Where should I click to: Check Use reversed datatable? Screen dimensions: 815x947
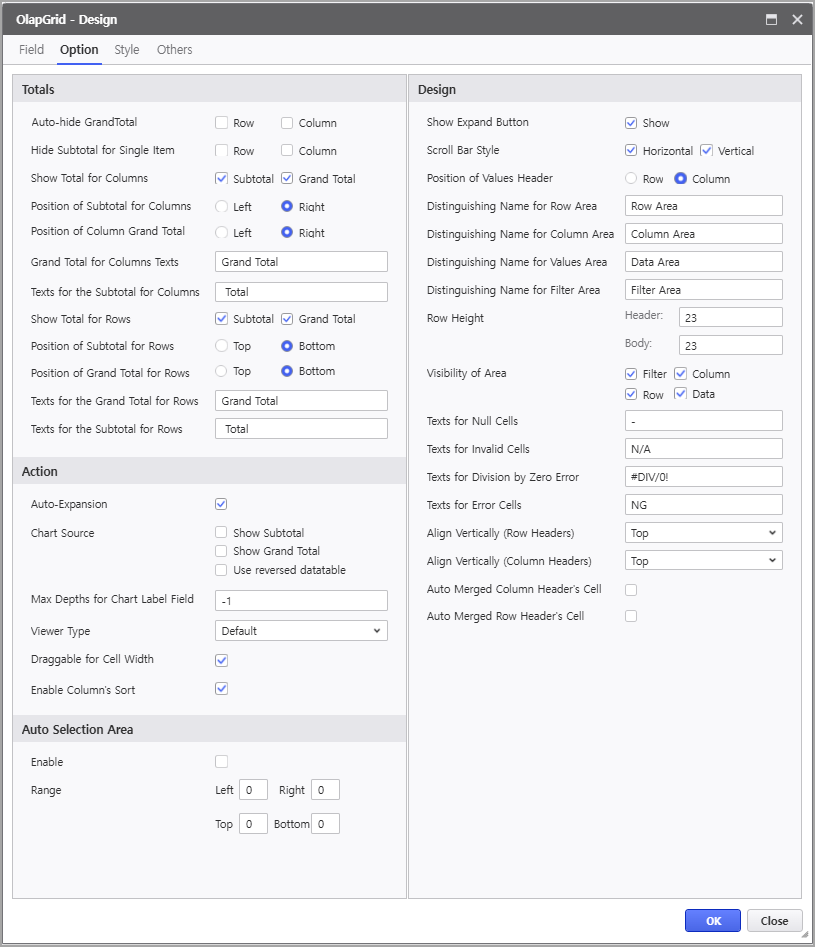coord(221,570)
